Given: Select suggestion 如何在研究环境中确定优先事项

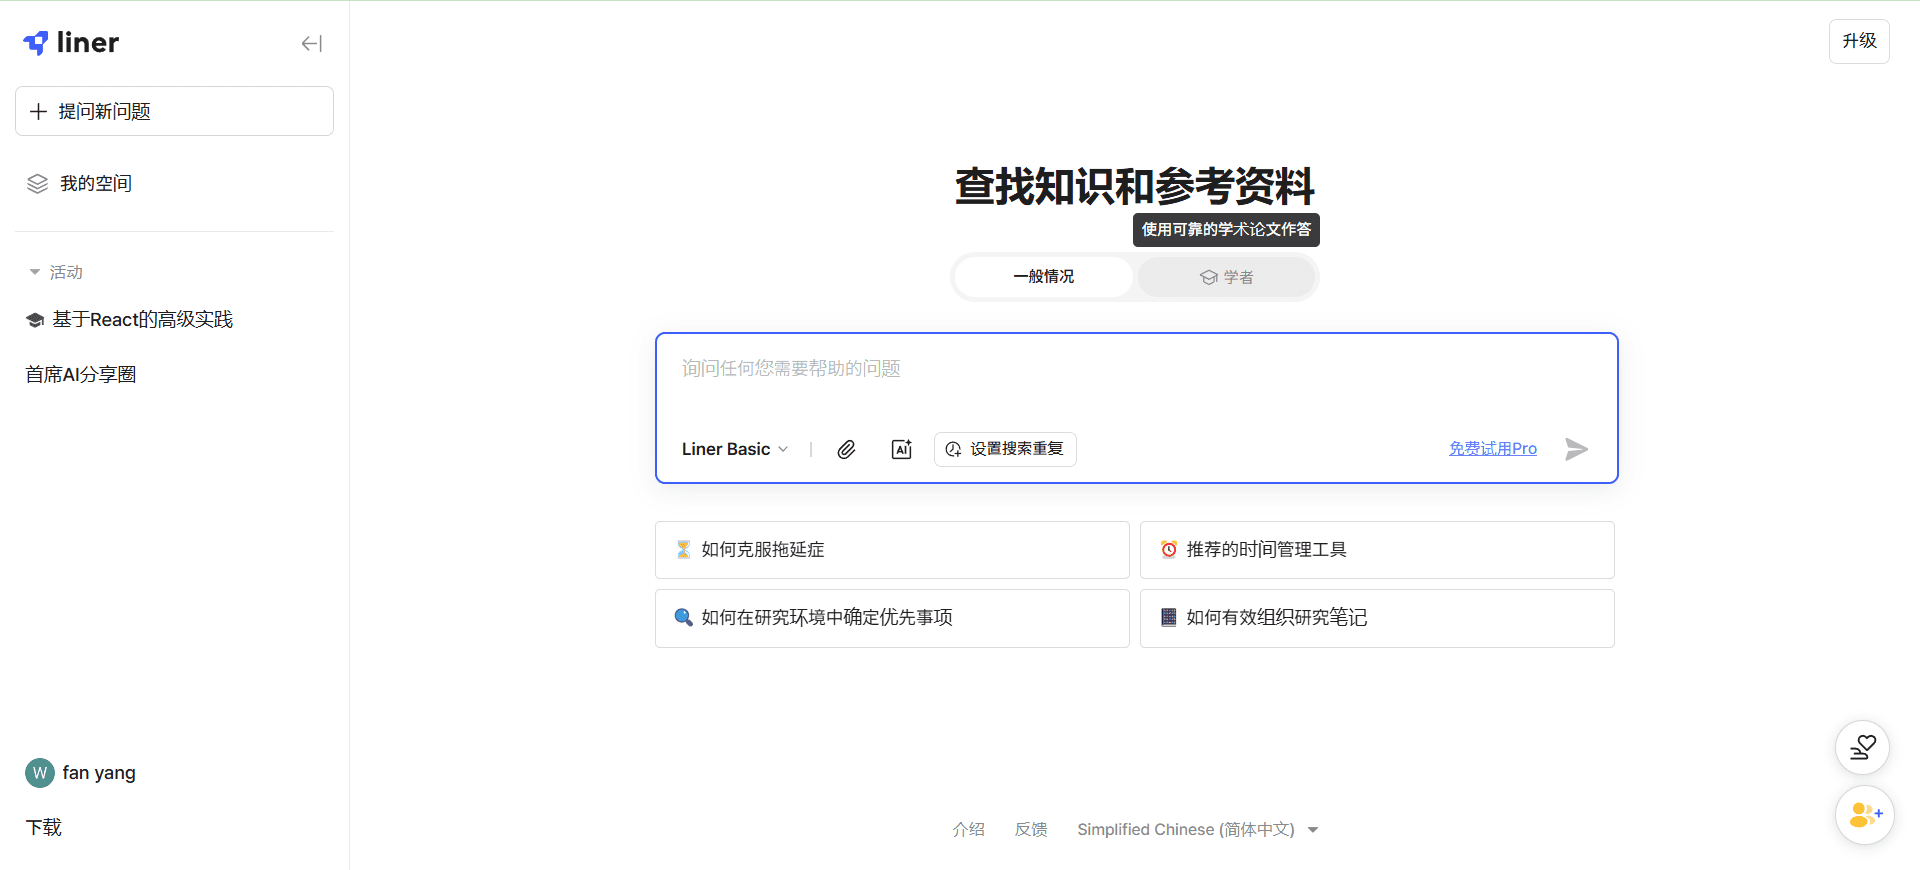Looking at the screenshot, I should pos(892,618).
